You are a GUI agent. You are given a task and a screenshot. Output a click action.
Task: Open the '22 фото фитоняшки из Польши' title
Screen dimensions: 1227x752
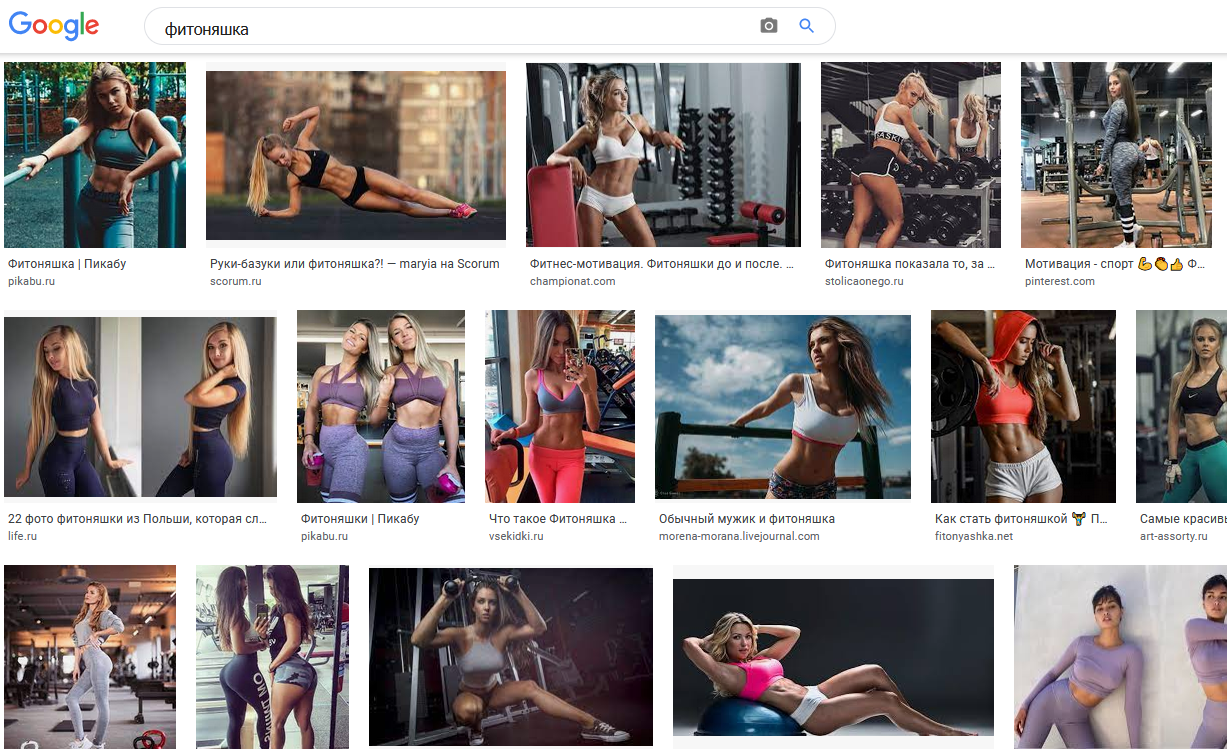pyautogui.click(x=137, y=519)
